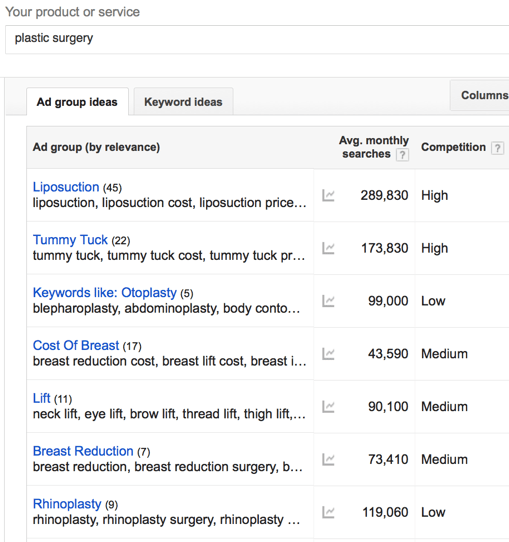Open the Tummy Tuck ad group link
The image size is (509, 542).
(70, 240)
